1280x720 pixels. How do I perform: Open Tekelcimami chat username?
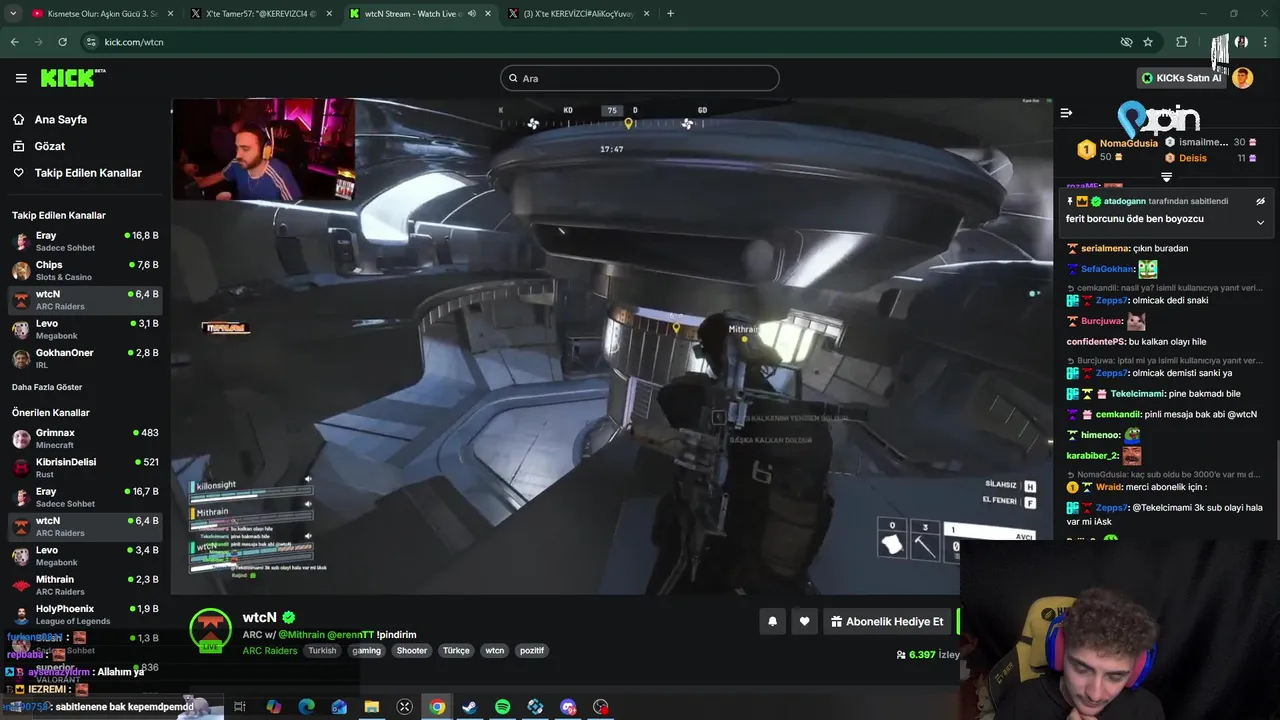click(x=1138, y=394)
